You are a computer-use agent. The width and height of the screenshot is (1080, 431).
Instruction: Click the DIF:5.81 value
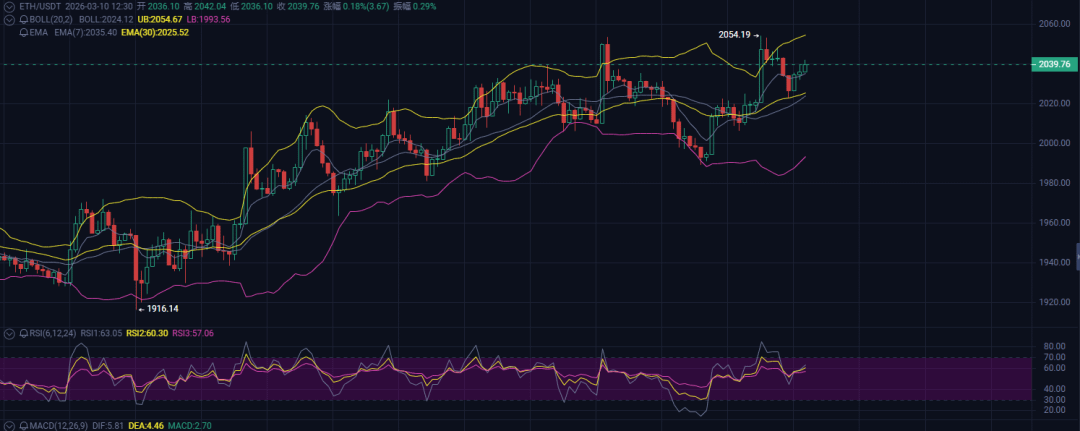coord(110,425)
